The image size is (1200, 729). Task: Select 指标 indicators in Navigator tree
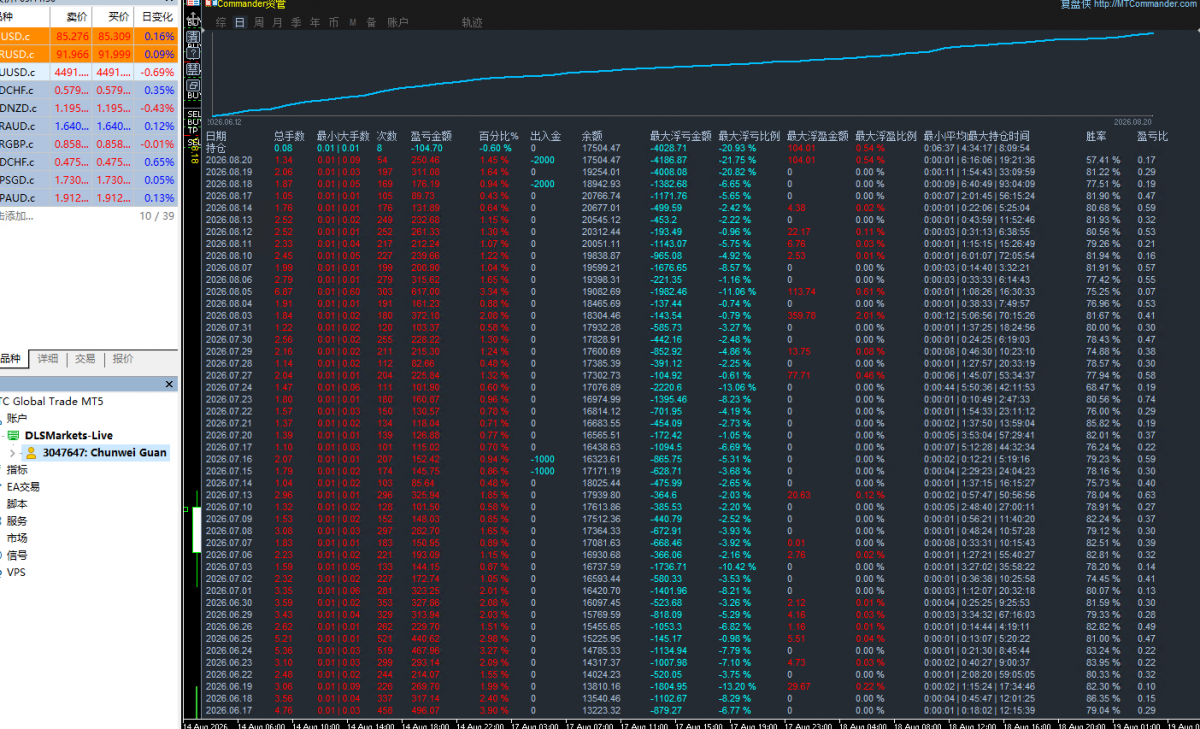(x=17, y=470)
